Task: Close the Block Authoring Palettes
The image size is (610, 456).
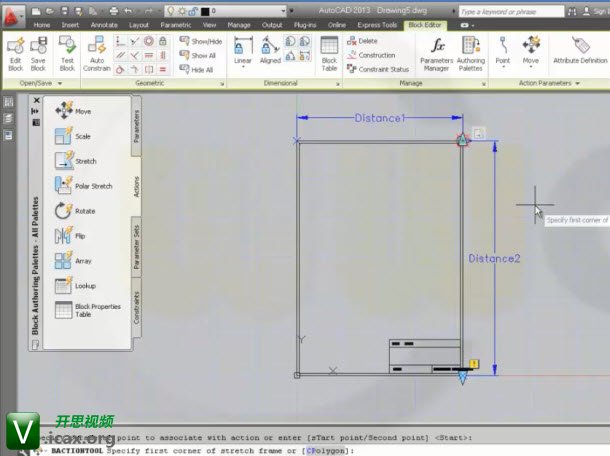Action: [36, 100]
